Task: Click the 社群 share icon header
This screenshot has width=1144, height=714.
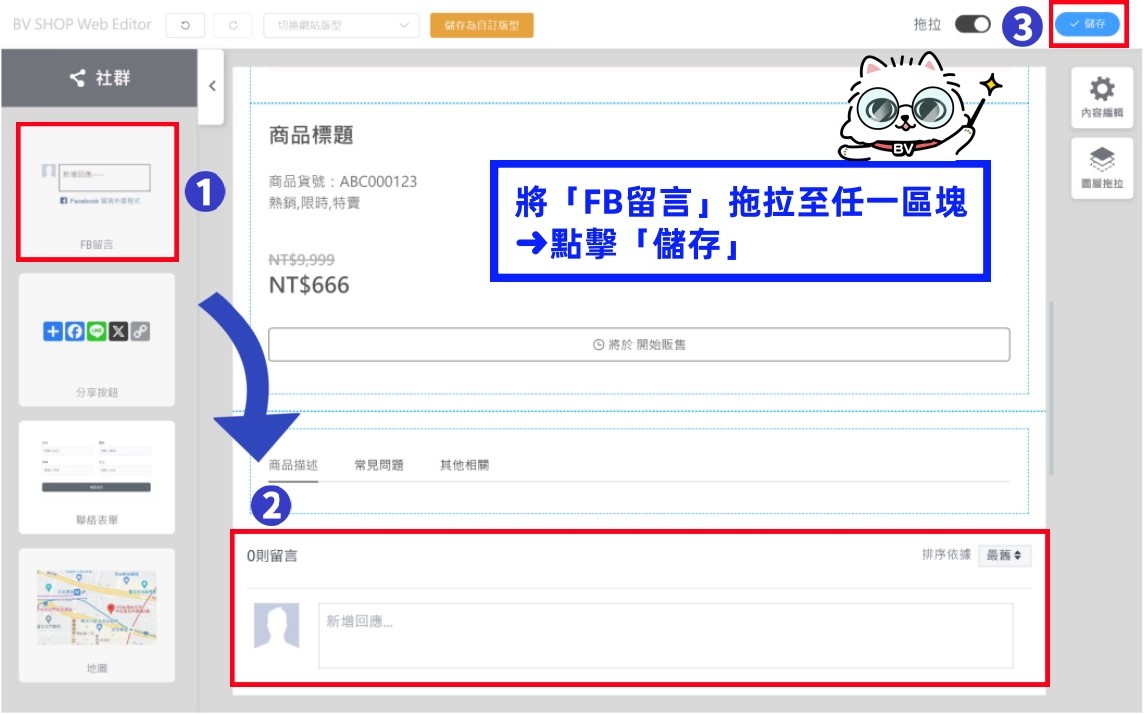Action: pos(99,77)
